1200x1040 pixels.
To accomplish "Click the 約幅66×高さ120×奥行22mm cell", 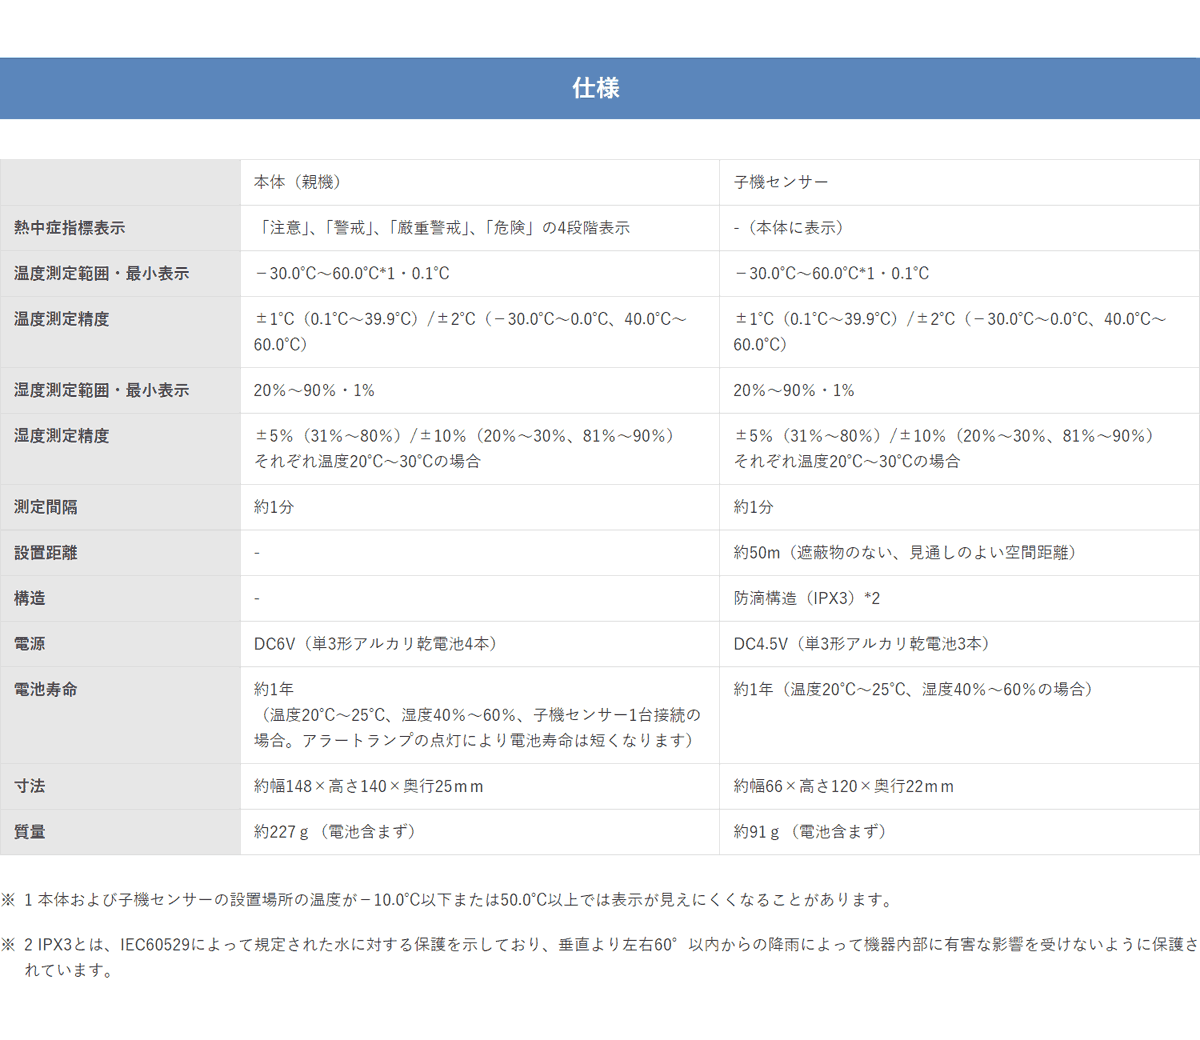I will [959, 786].
